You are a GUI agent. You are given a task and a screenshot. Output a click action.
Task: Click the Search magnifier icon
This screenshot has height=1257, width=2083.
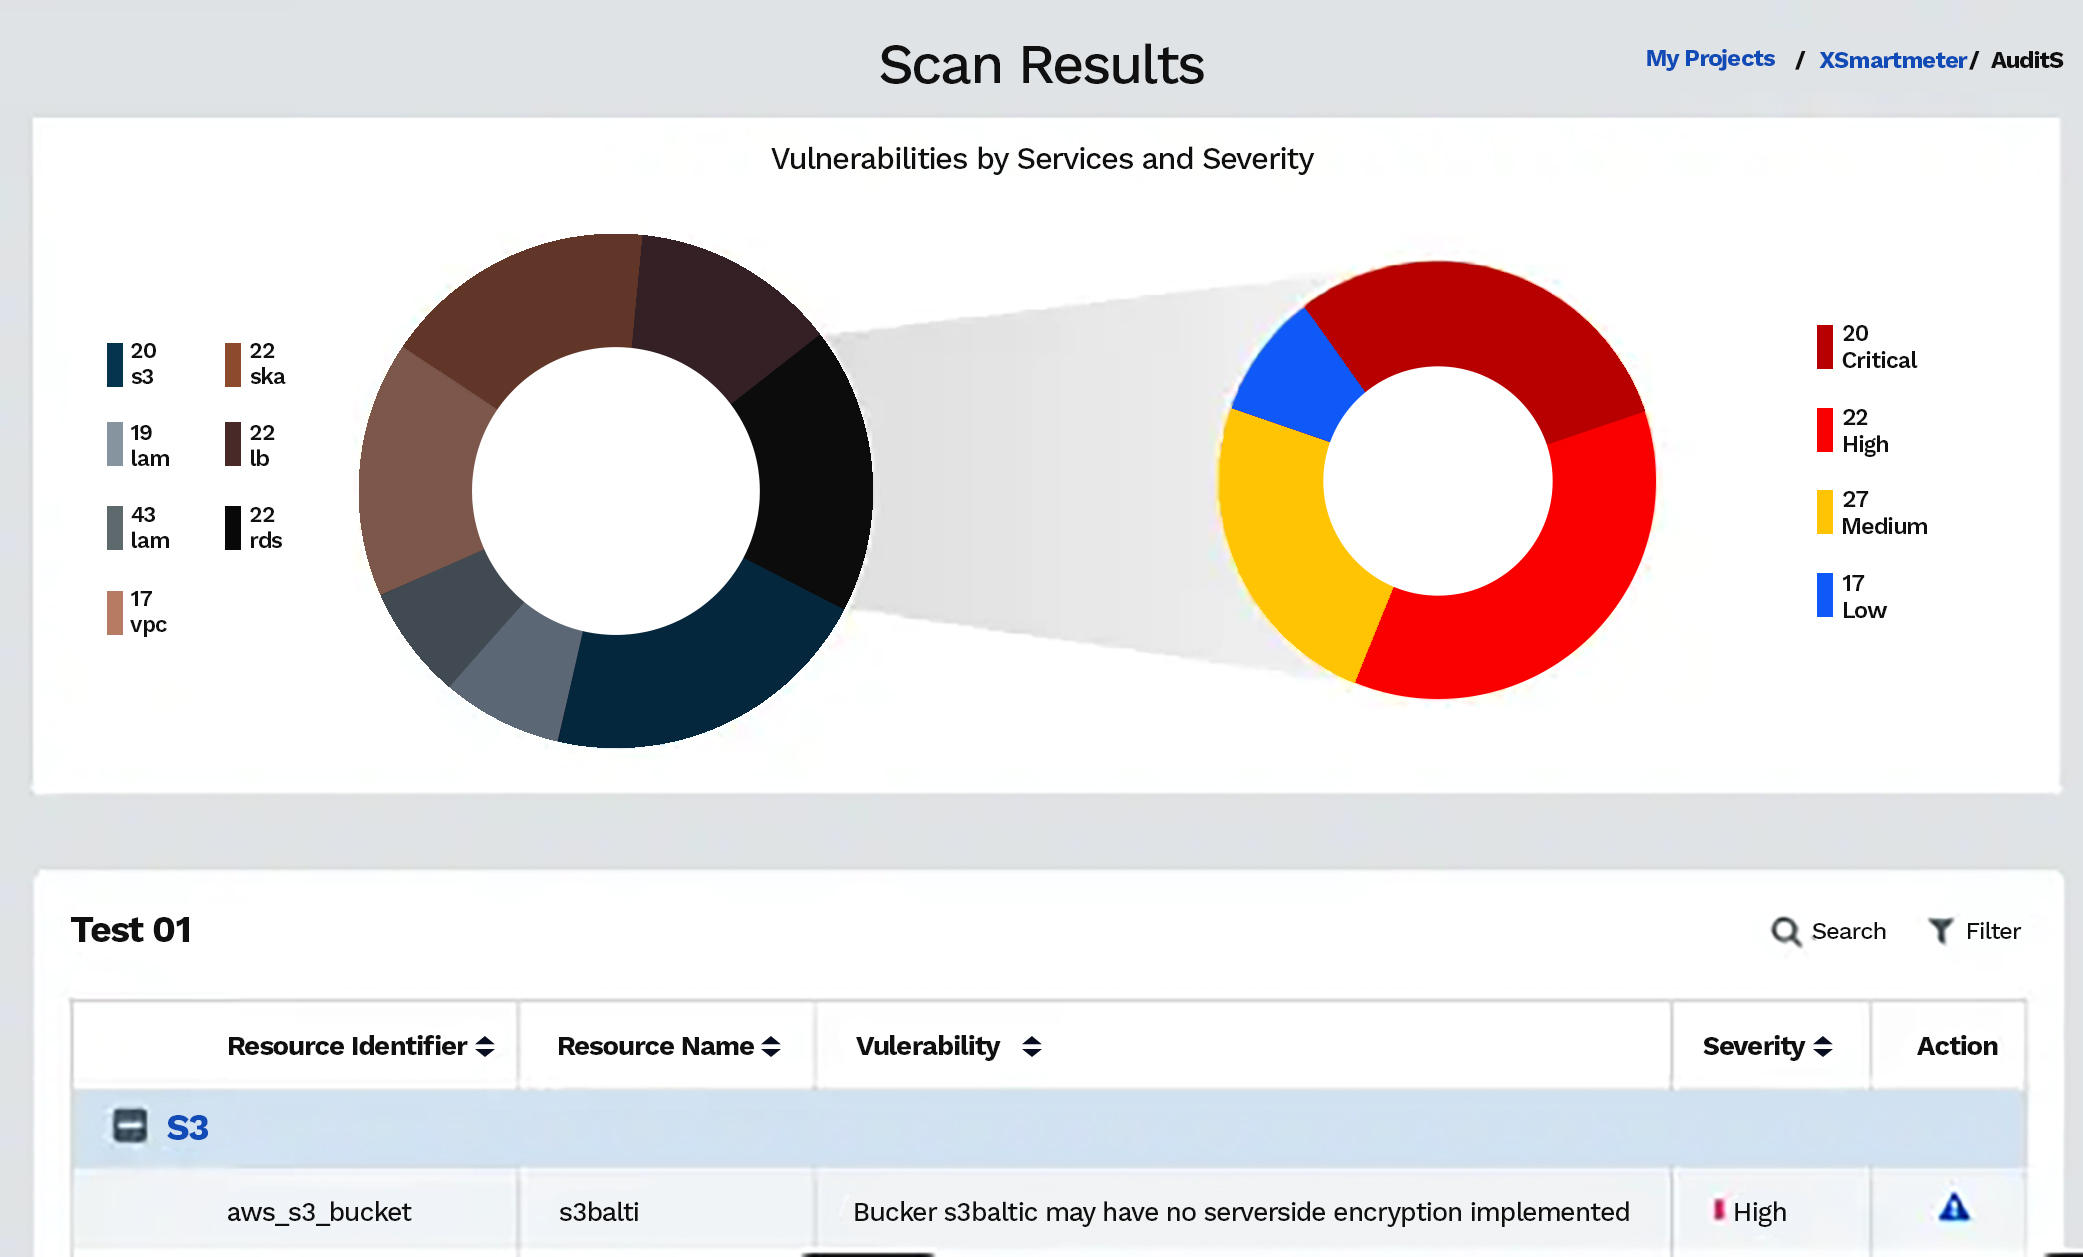[1785, 932]
